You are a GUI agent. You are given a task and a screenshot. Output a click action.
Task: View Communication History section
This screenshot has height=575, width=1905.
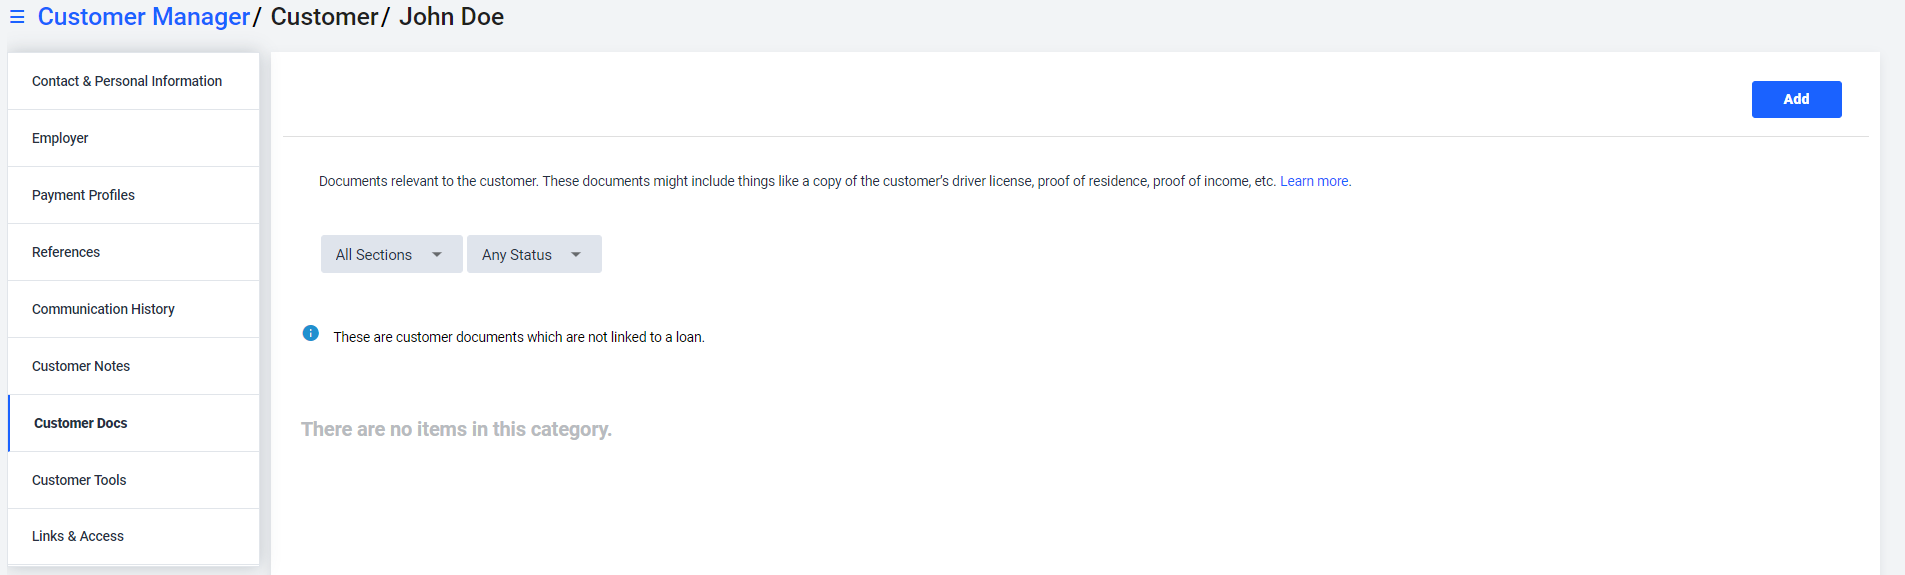coord(133,309)
